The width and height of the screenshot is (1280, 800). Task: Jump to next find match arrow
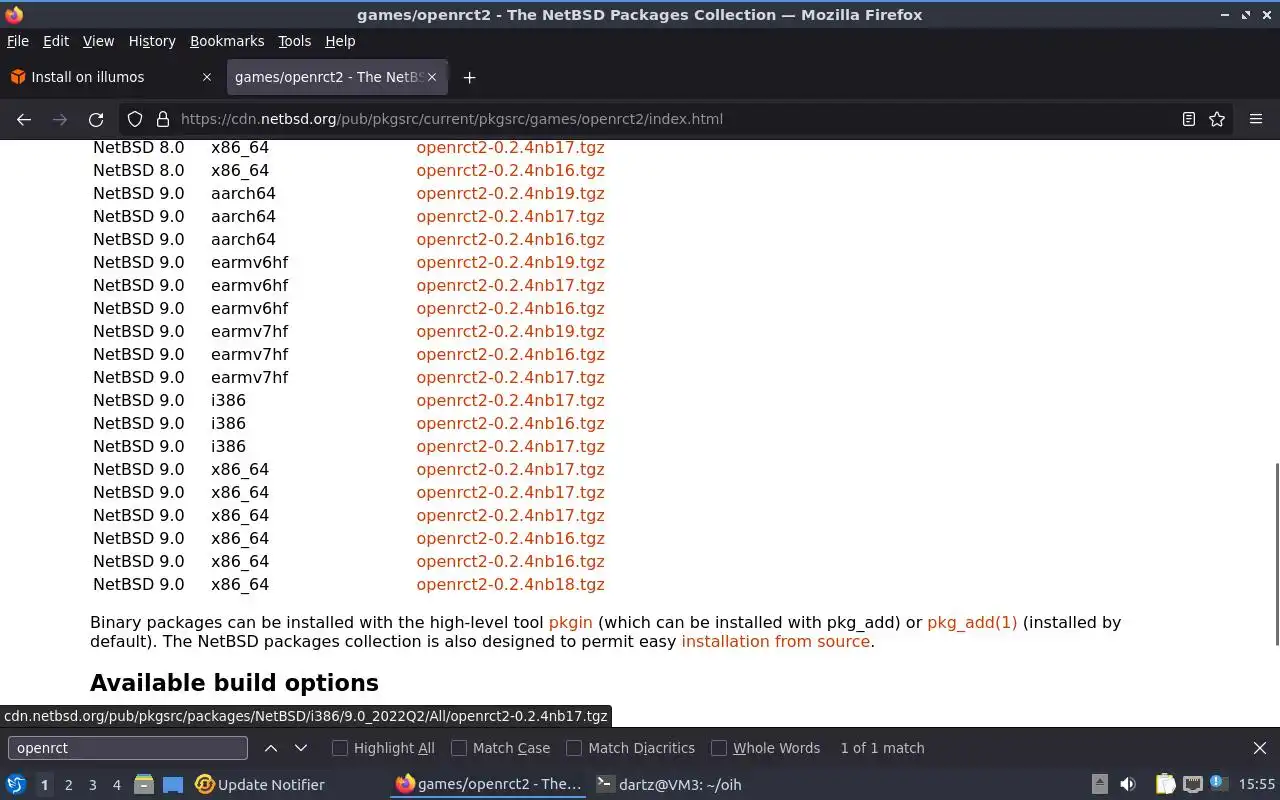point(301,748)
